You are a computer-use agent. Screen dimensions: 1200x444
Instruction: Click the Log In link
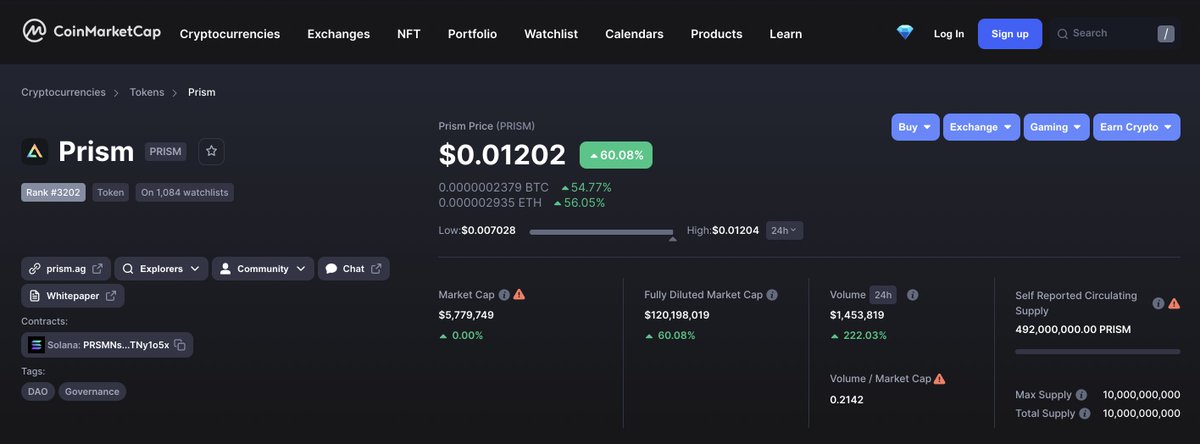click(949, 34)
